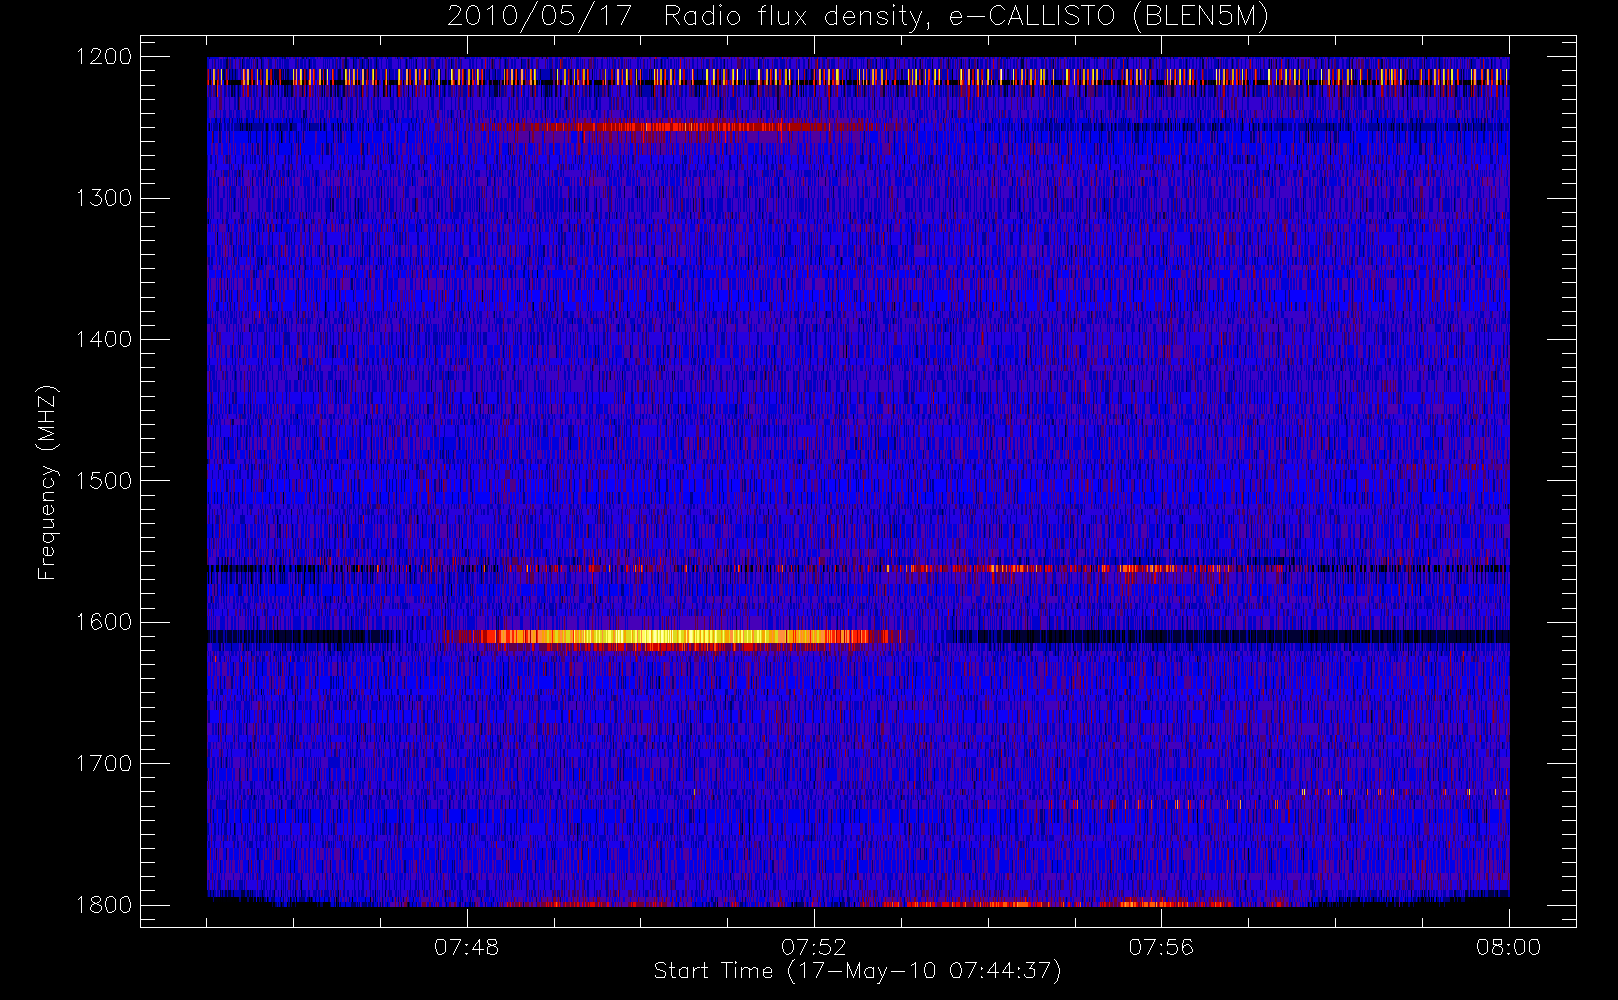The height and width of the screenshot is (1000, 1618).
Task: Select the 1800 frequency axis label
Action: pos(104,904)
